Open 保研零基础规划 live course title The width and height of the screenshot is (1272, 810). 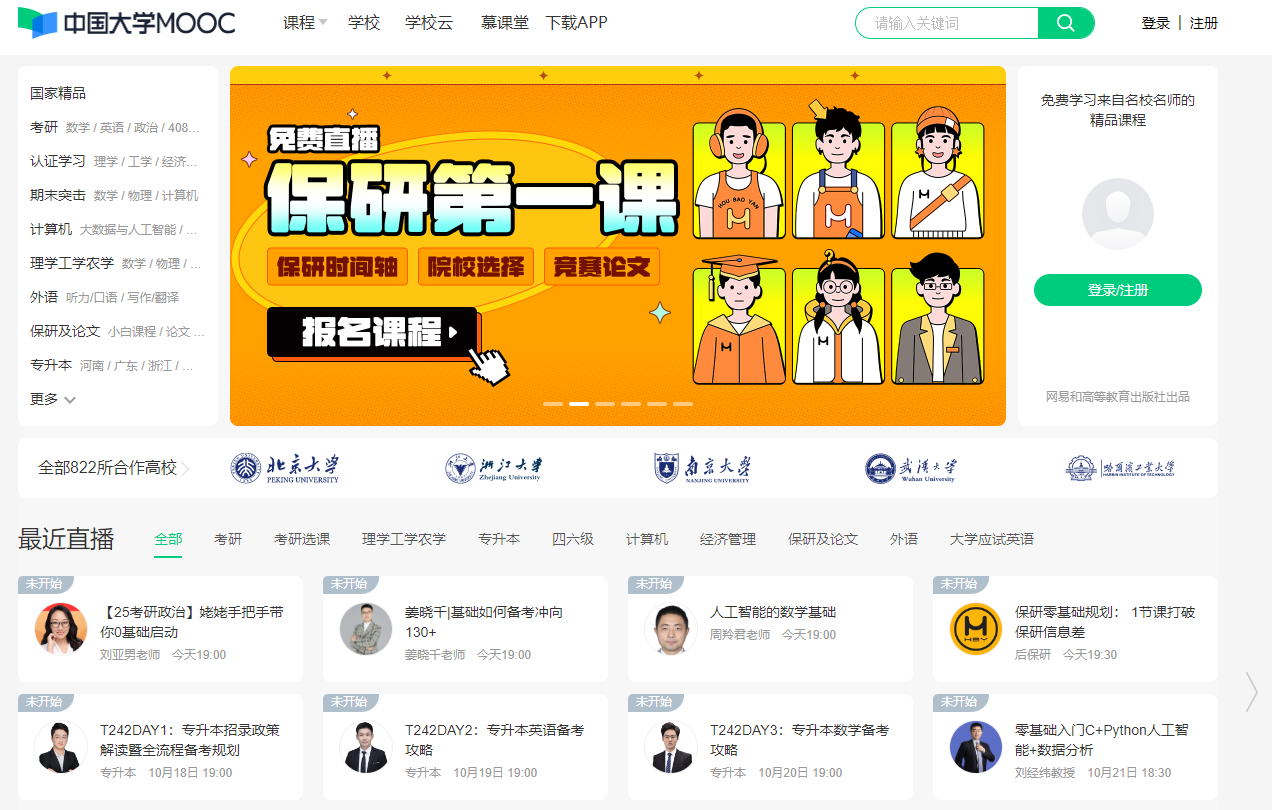point(1105,622)
